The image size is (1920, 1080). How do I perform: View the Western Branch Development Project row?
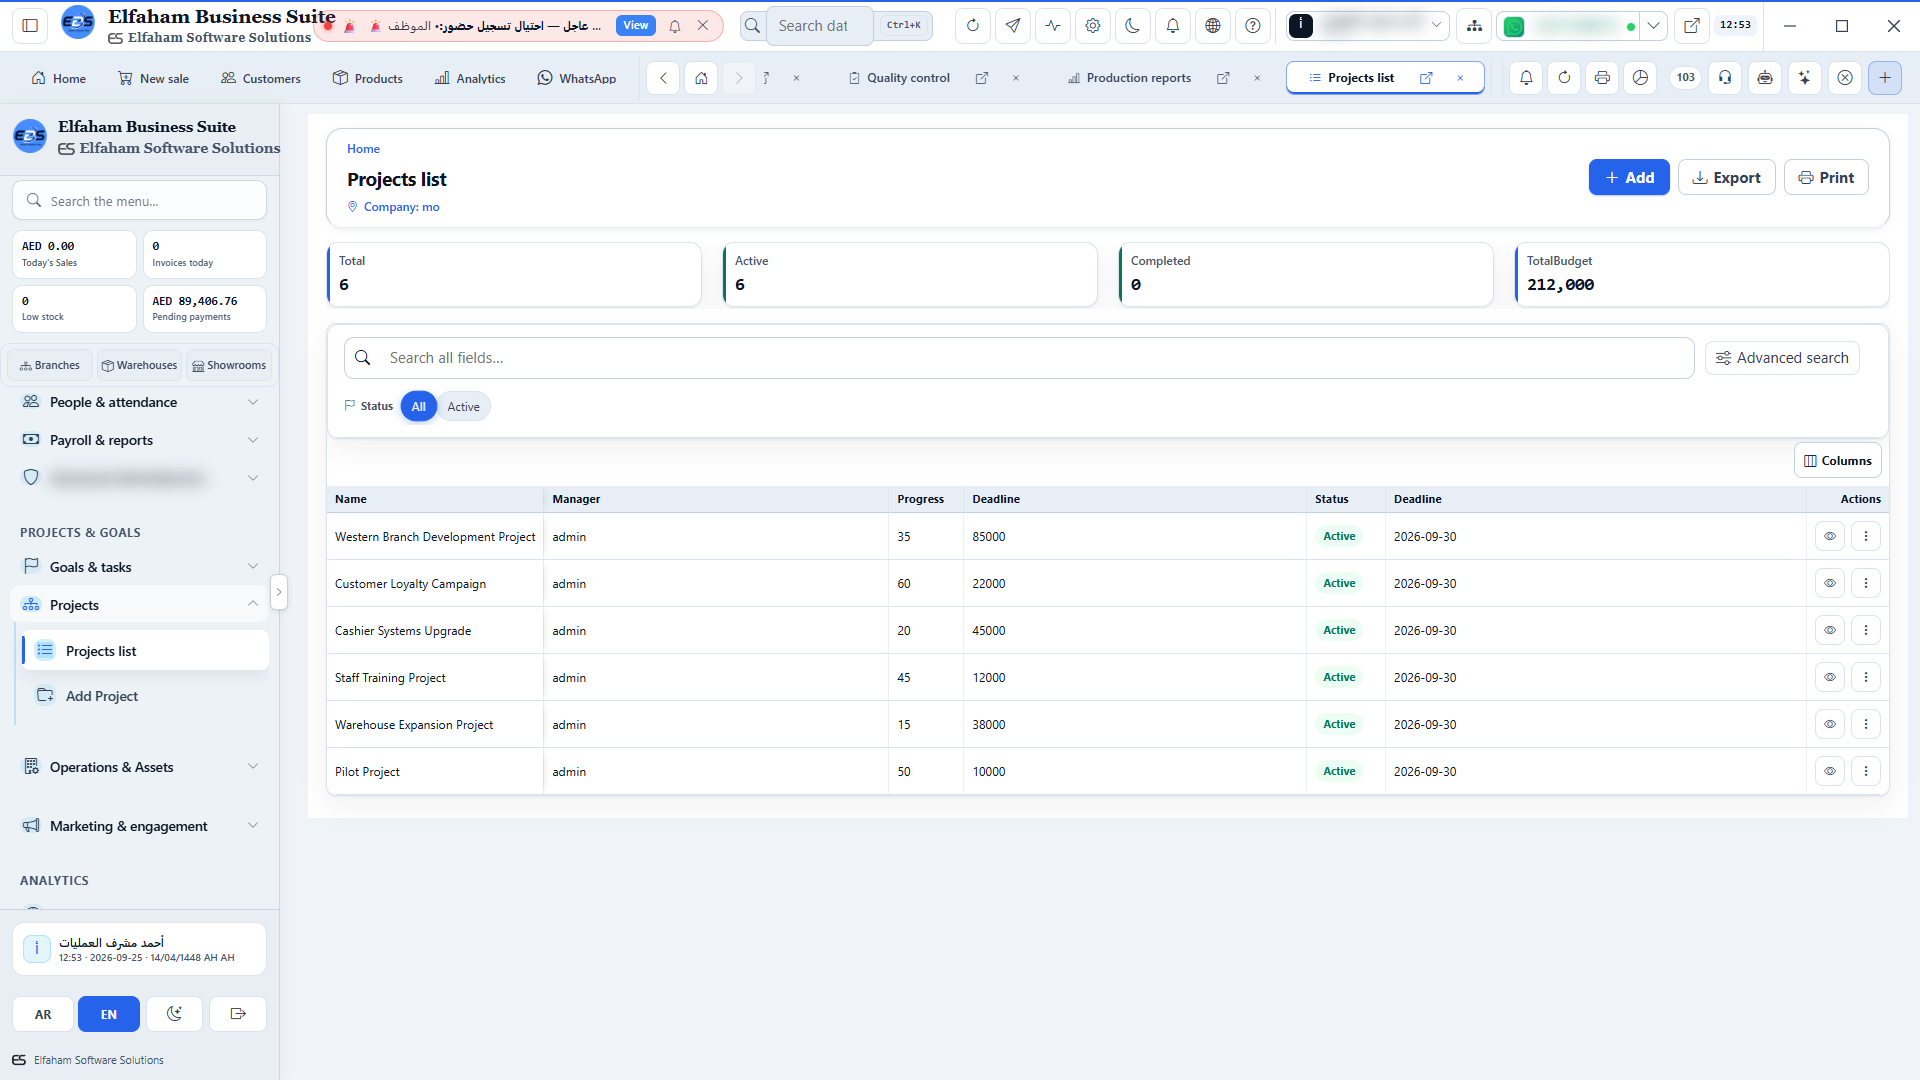coord(1830,536)
